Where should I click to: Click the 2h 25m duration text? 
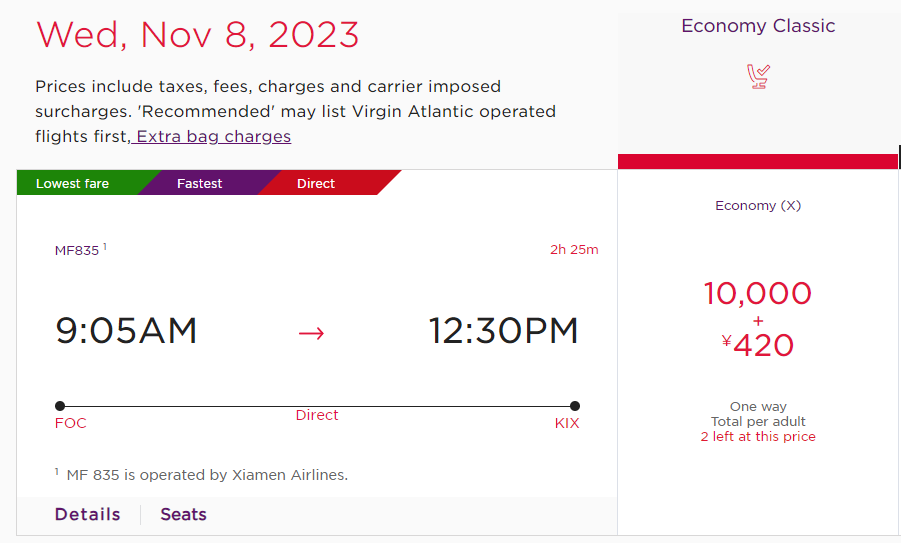(x=574, y=249)
